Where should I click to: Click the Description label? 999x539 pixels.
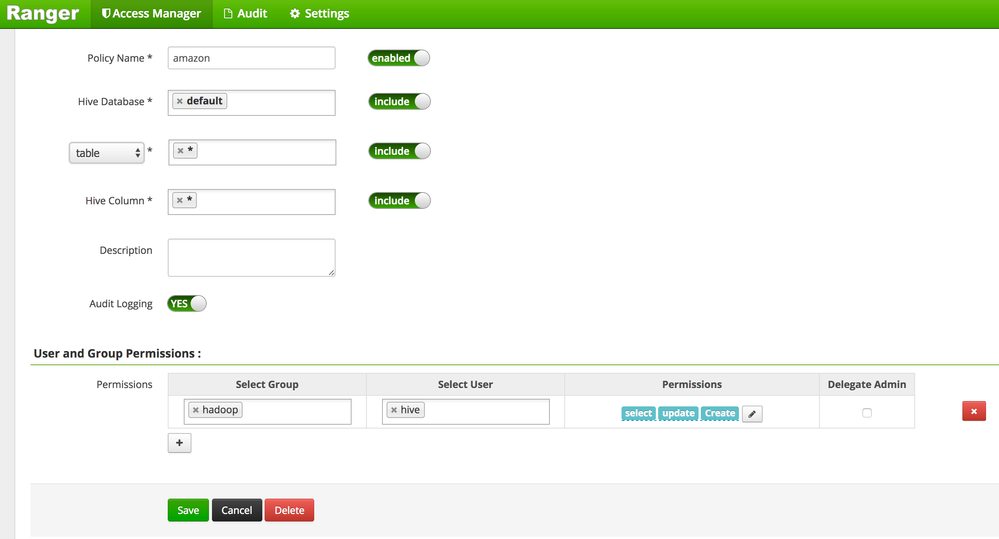pyautogui.click(x=126, y=250)
